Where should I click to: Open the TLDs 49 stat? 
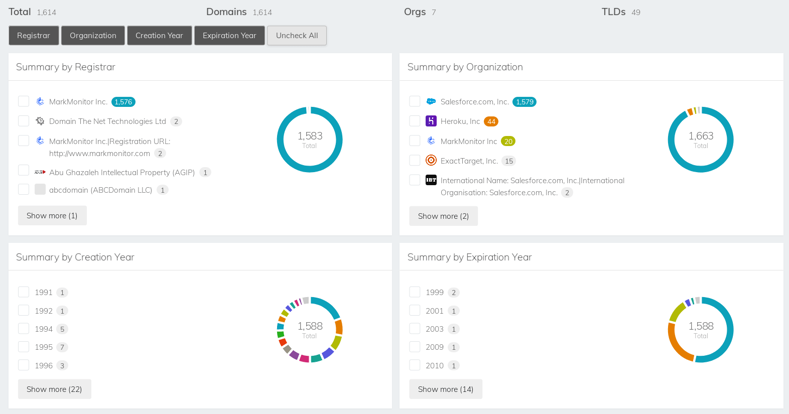pyautogui.click(x=621, y=12)
